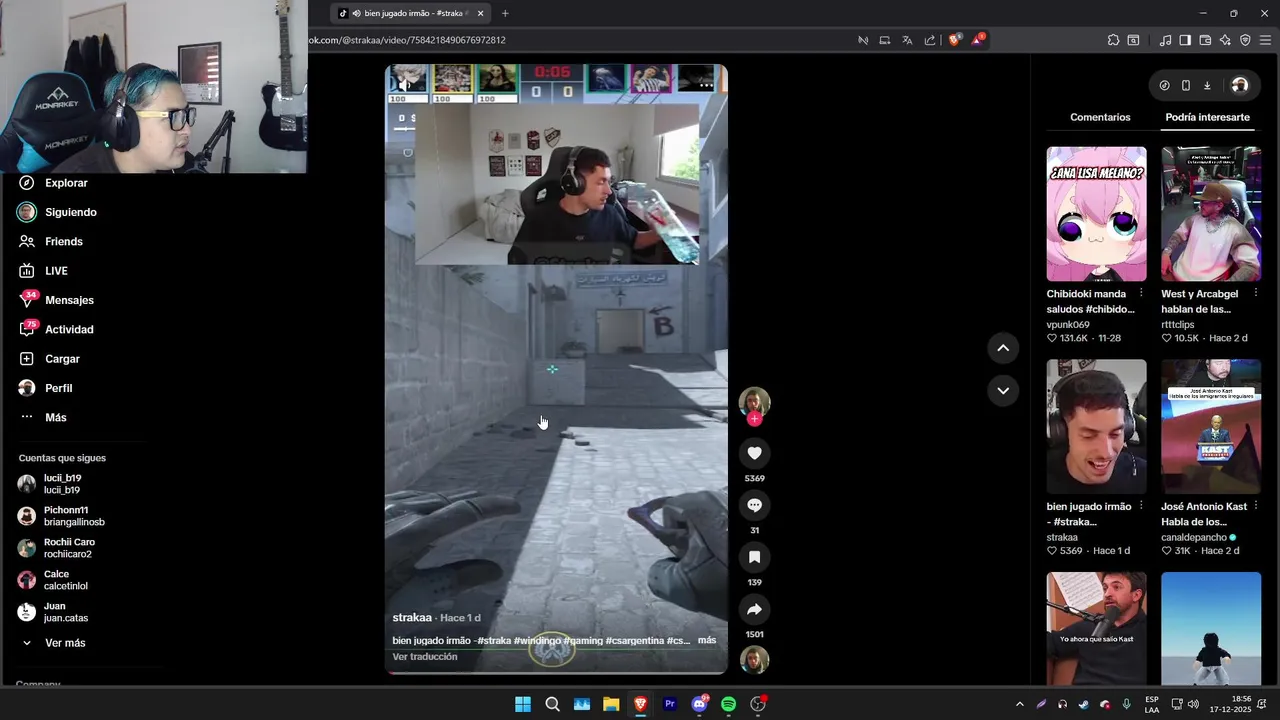The height and width of the screenshot is (720, 1280).
Task: Open Juan juan.catas account
Action: point(65,612)
